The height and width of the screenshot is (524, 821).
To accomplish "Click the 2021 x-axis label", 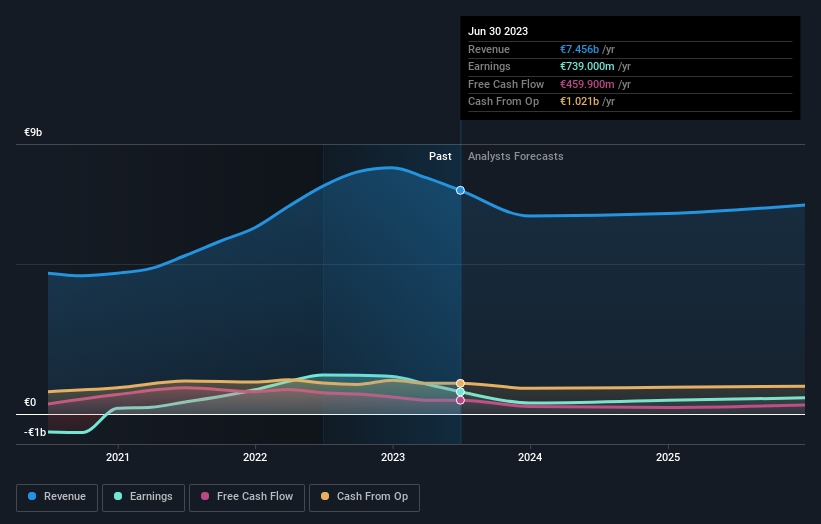I will [117, 458].
